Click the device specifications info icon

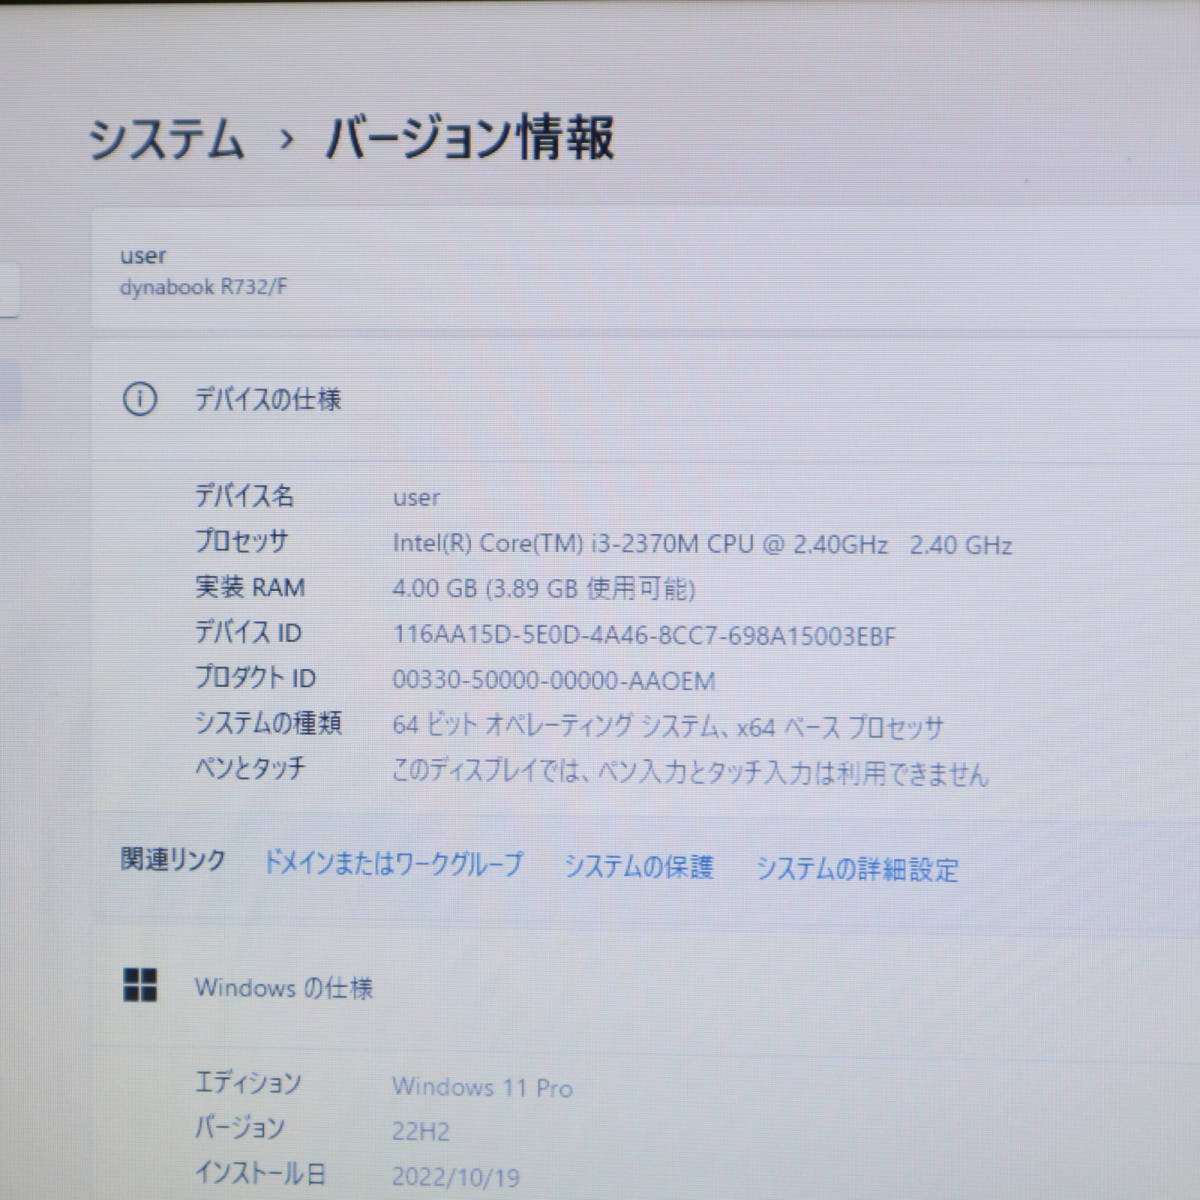click(x=139, y=400)
